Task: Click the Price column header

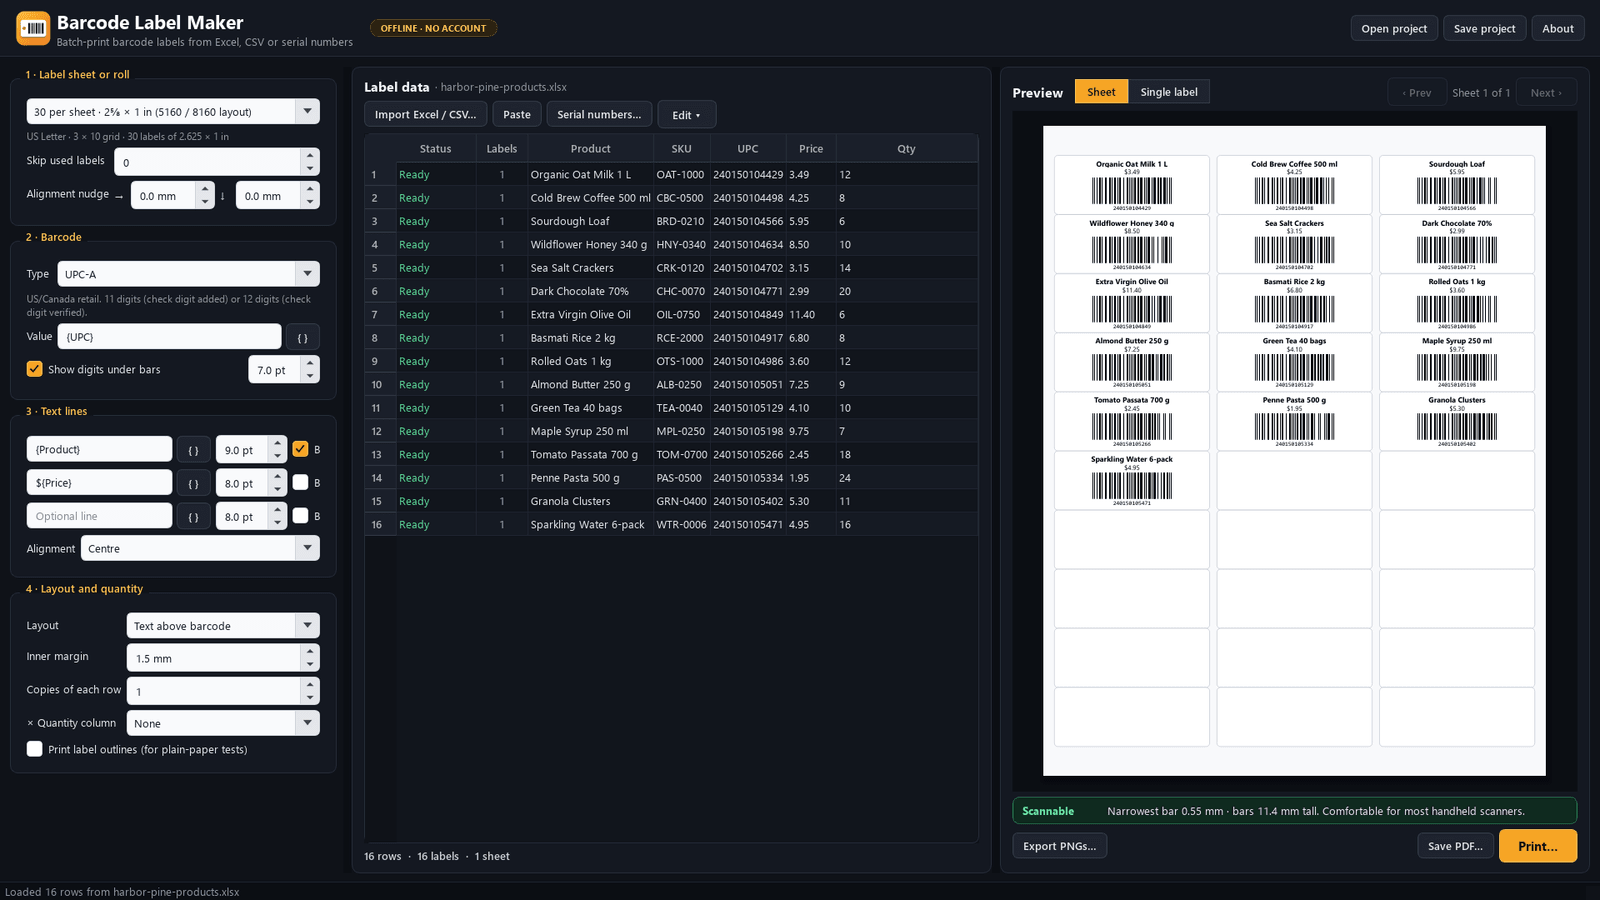Action: (x=811, y=148)
